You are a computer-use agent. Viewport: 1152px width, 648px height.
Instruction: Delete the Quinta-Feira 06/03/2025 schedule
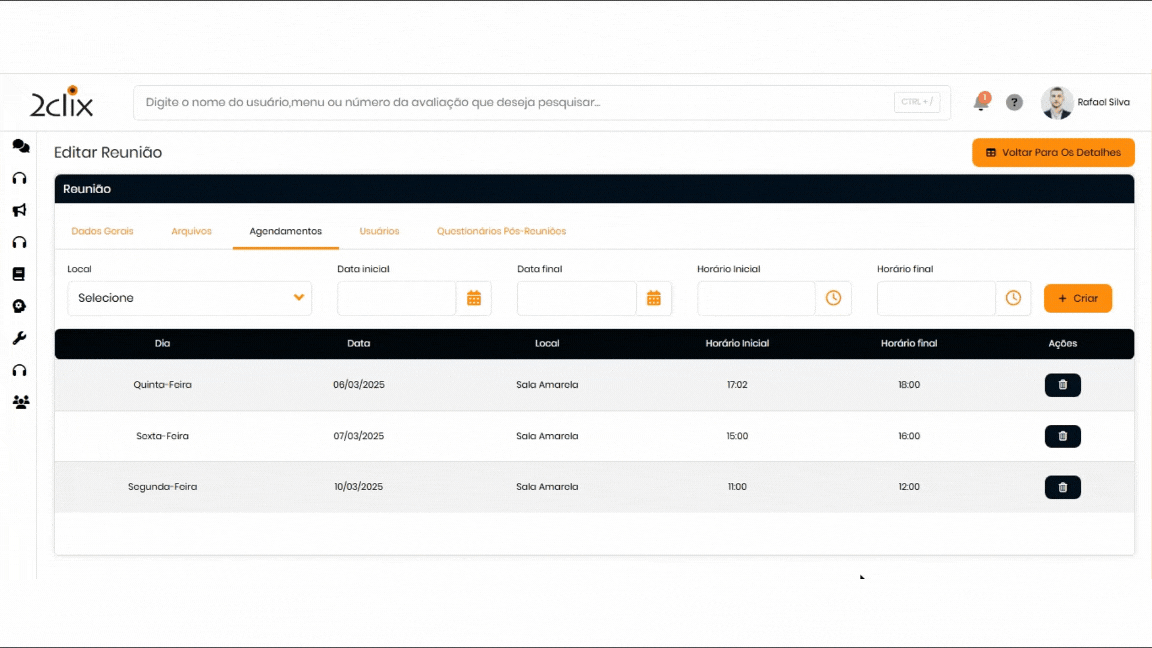[x=1062, y=385]
